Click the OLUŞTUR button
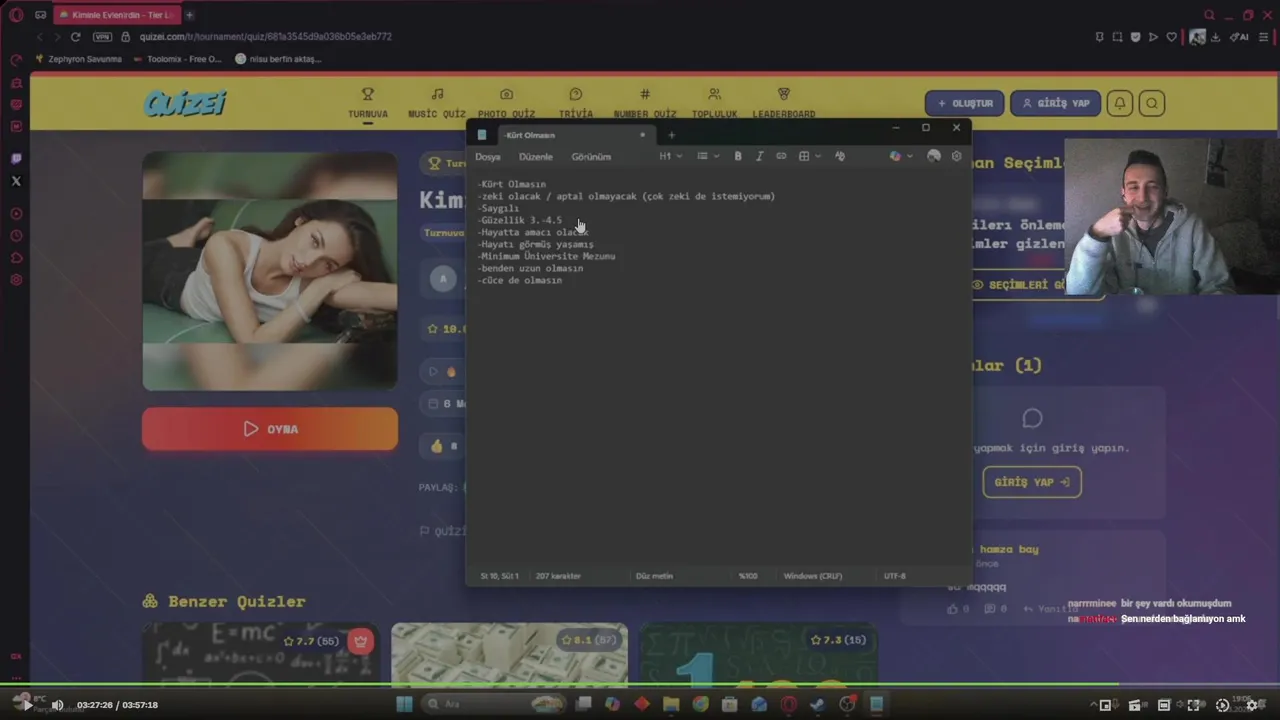Viewport: 1280px width, 720px height. 964,103
